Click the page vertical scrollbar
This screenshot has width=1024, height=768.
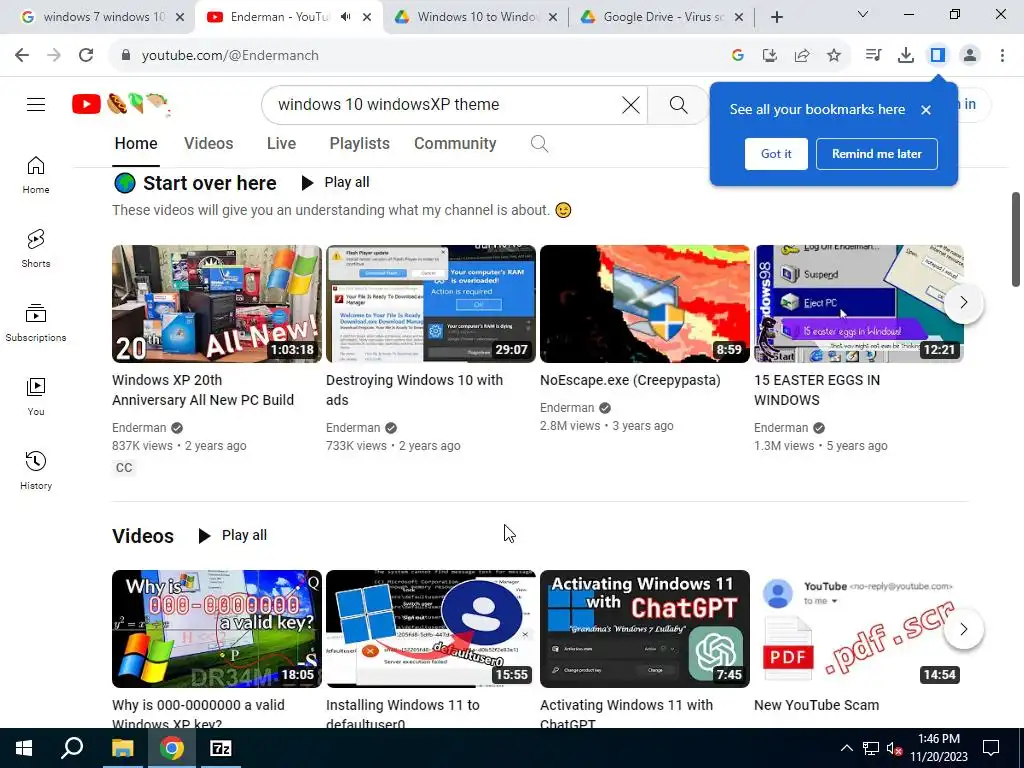(1016, 239)
